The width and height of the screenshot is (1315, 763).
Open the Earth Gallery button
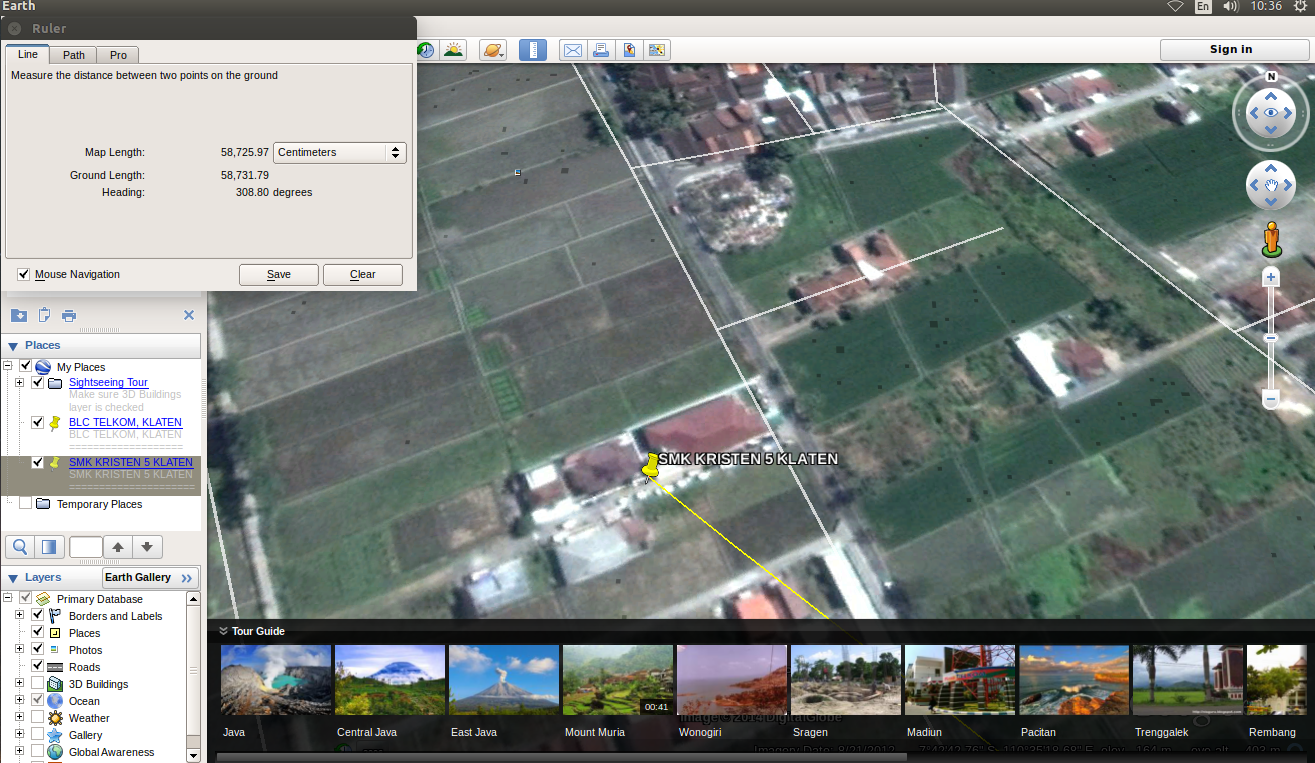point(150,578)
